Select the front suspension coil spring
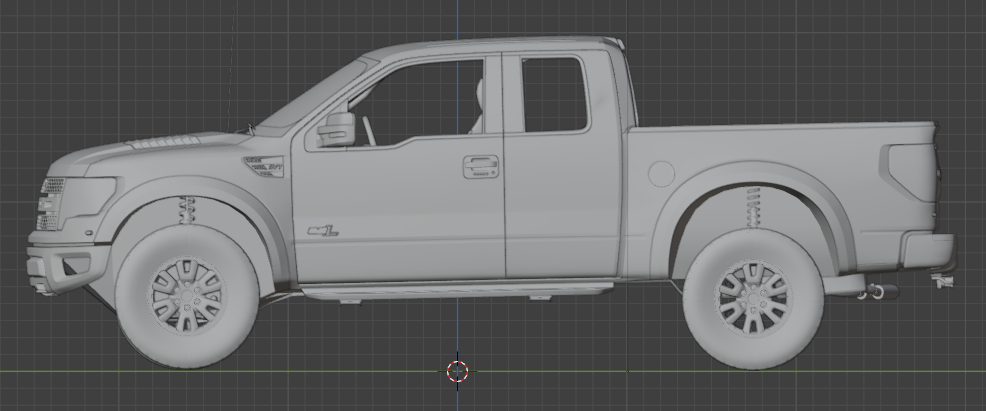The image size is (986, 411). pos(187,211)
